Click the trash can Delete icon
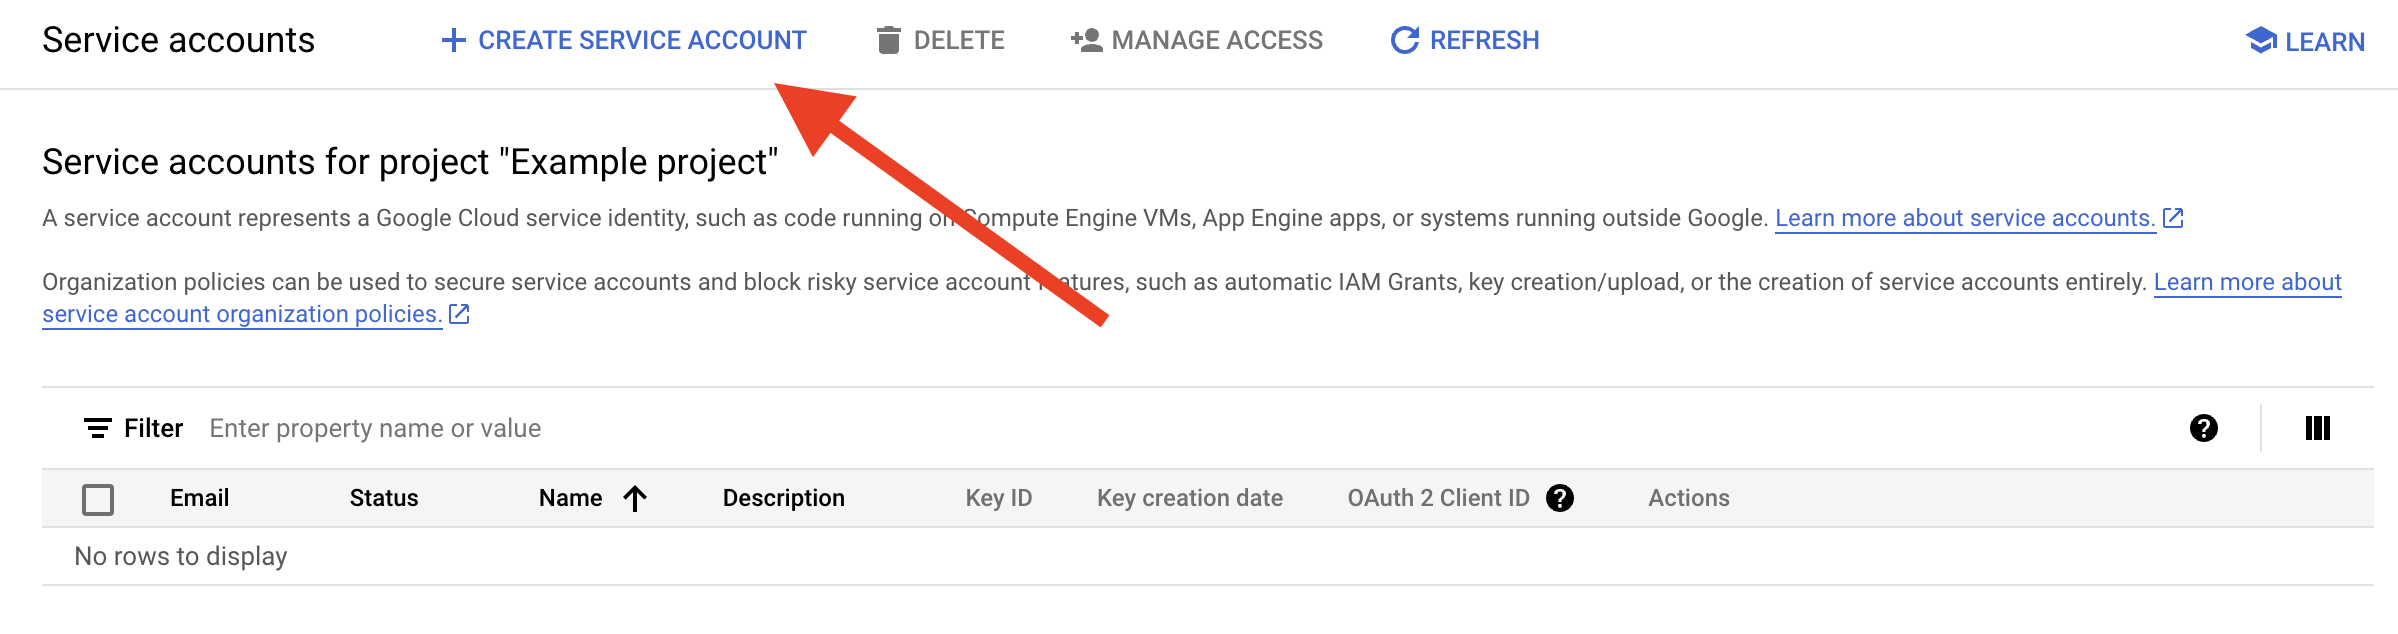Viewport: 2398px width, 634px height. pos(888,40)
